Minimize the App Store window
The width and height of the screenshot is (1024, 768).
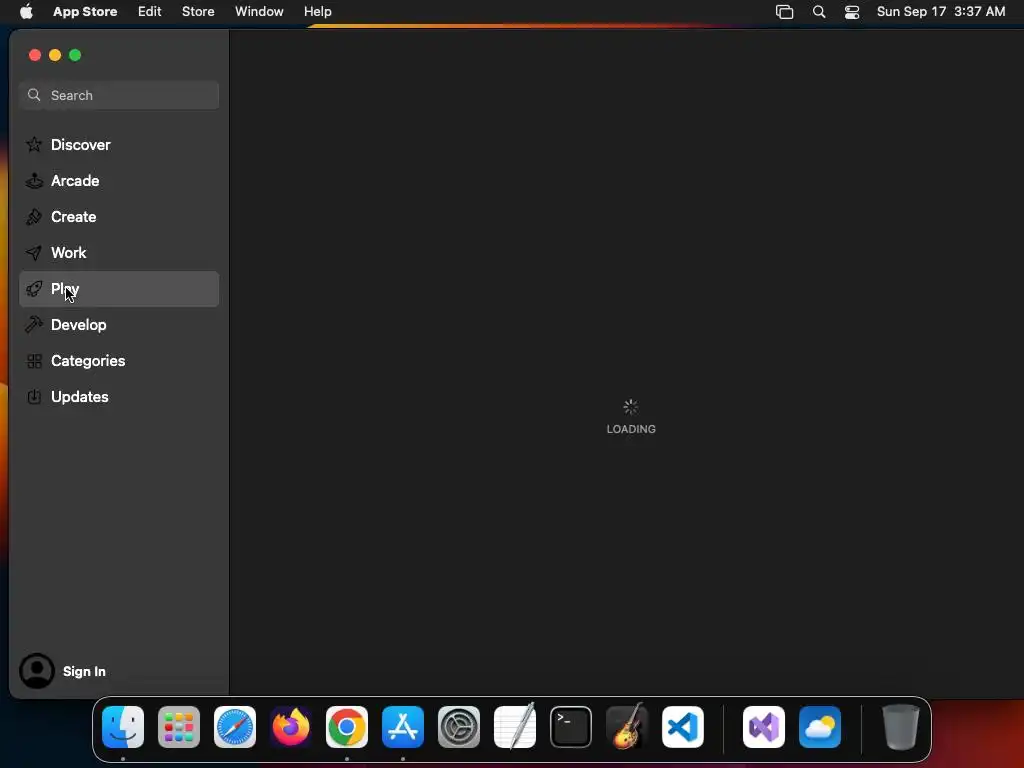(55, 55)
